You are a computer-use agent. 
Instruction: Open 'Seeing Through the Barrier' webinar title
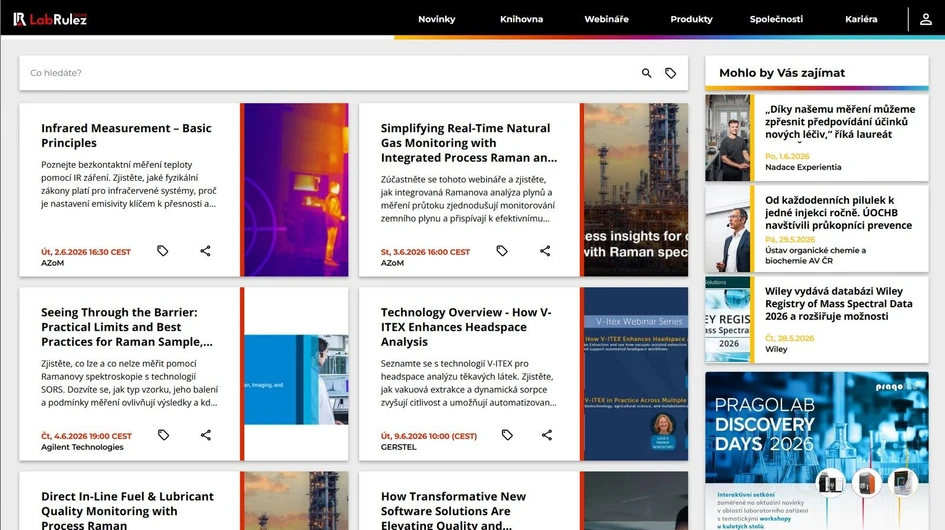tap(127, 327)
